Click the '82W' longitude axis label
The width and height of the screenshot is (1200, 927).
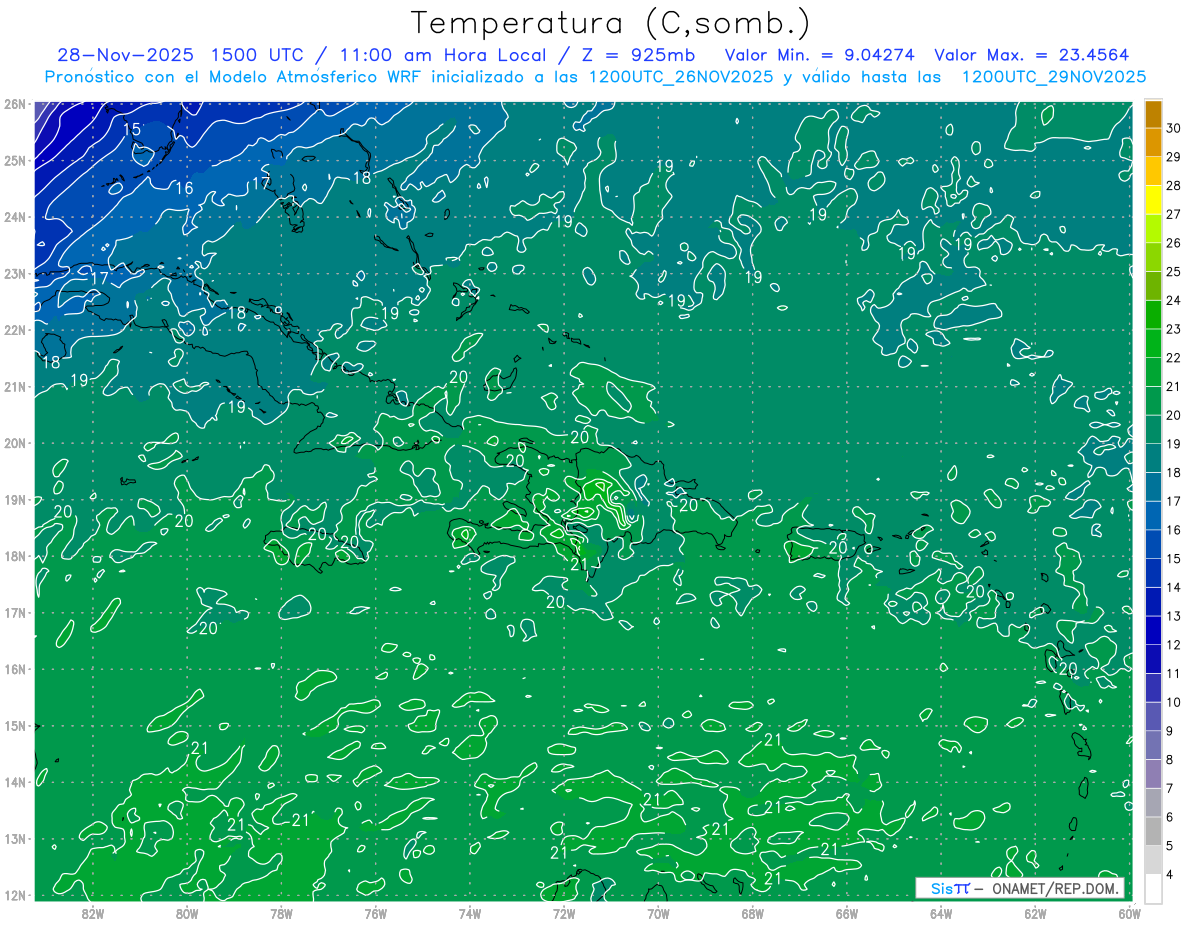point(93,913)
